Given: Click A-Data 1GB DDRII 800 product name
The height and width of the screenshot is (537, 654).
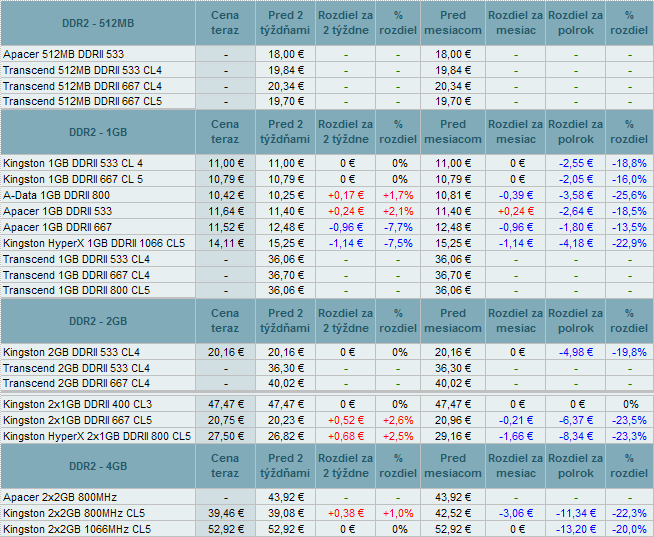Looking at the screenshot, I should 56,195.
